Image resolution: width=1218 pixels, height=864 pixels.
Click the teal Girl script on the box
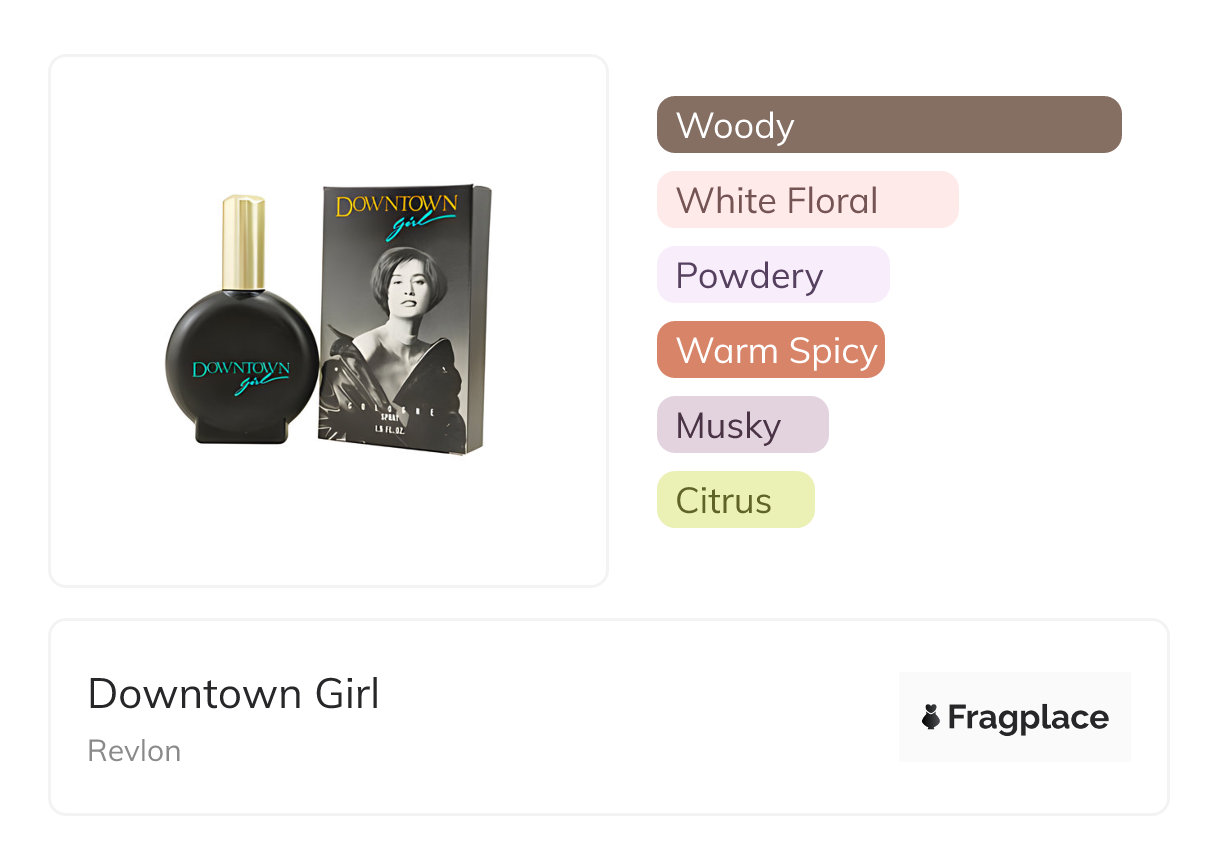click(x=412, y=231)
